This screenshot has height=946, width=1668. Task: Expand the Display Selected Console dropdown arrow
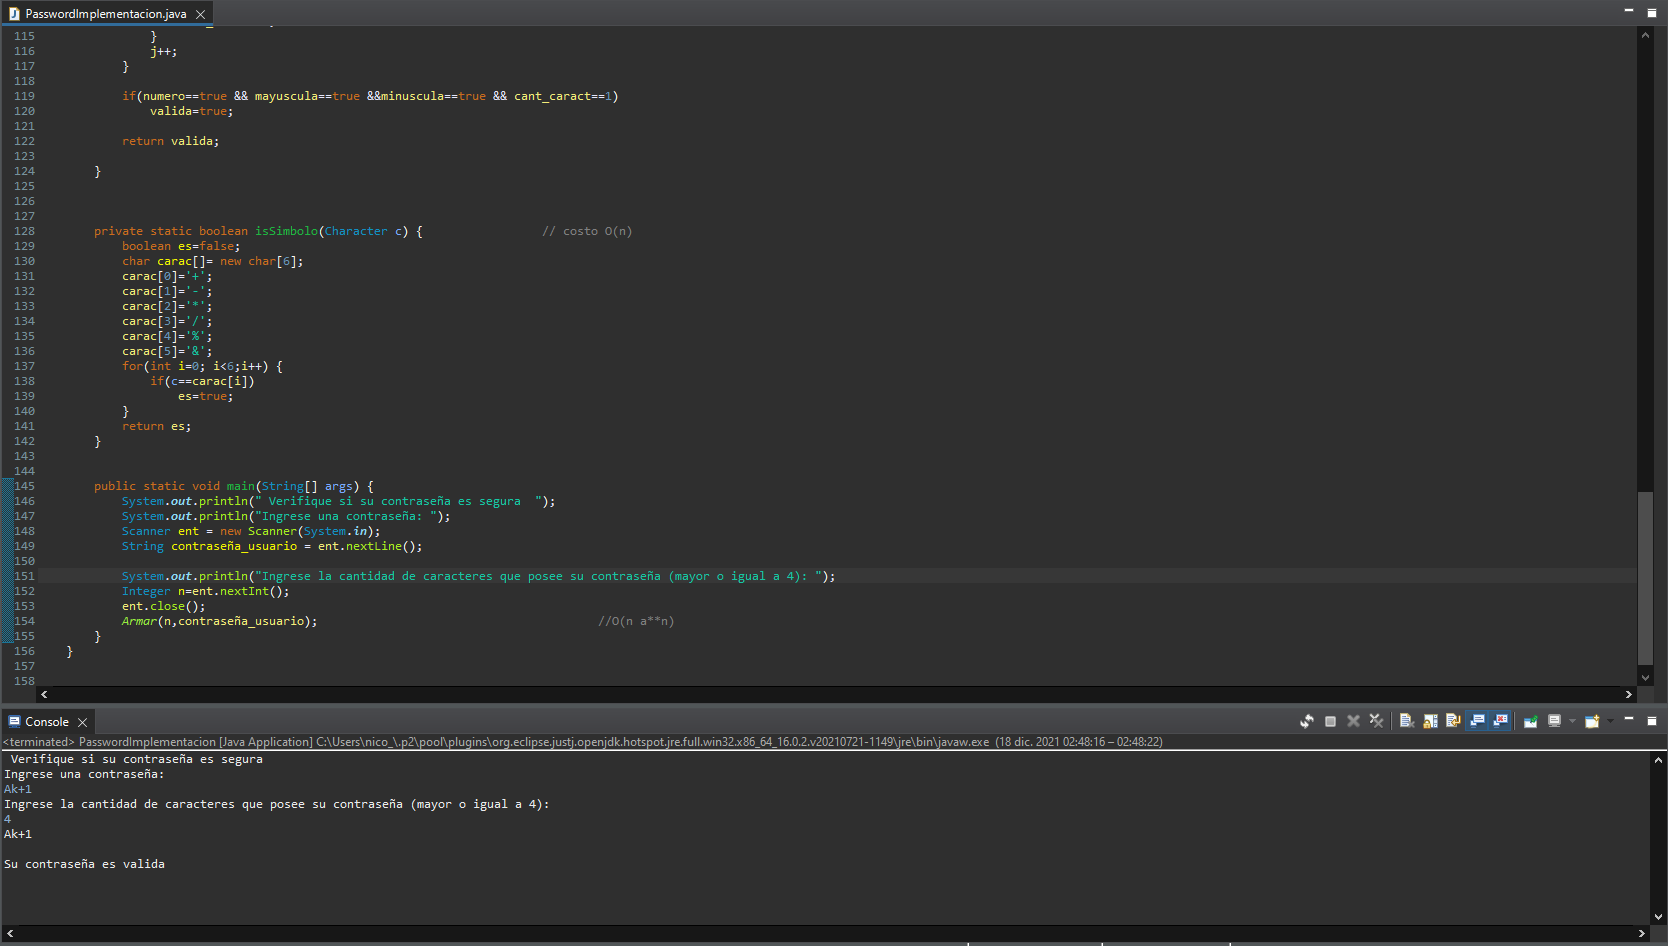coord(1572,721)
